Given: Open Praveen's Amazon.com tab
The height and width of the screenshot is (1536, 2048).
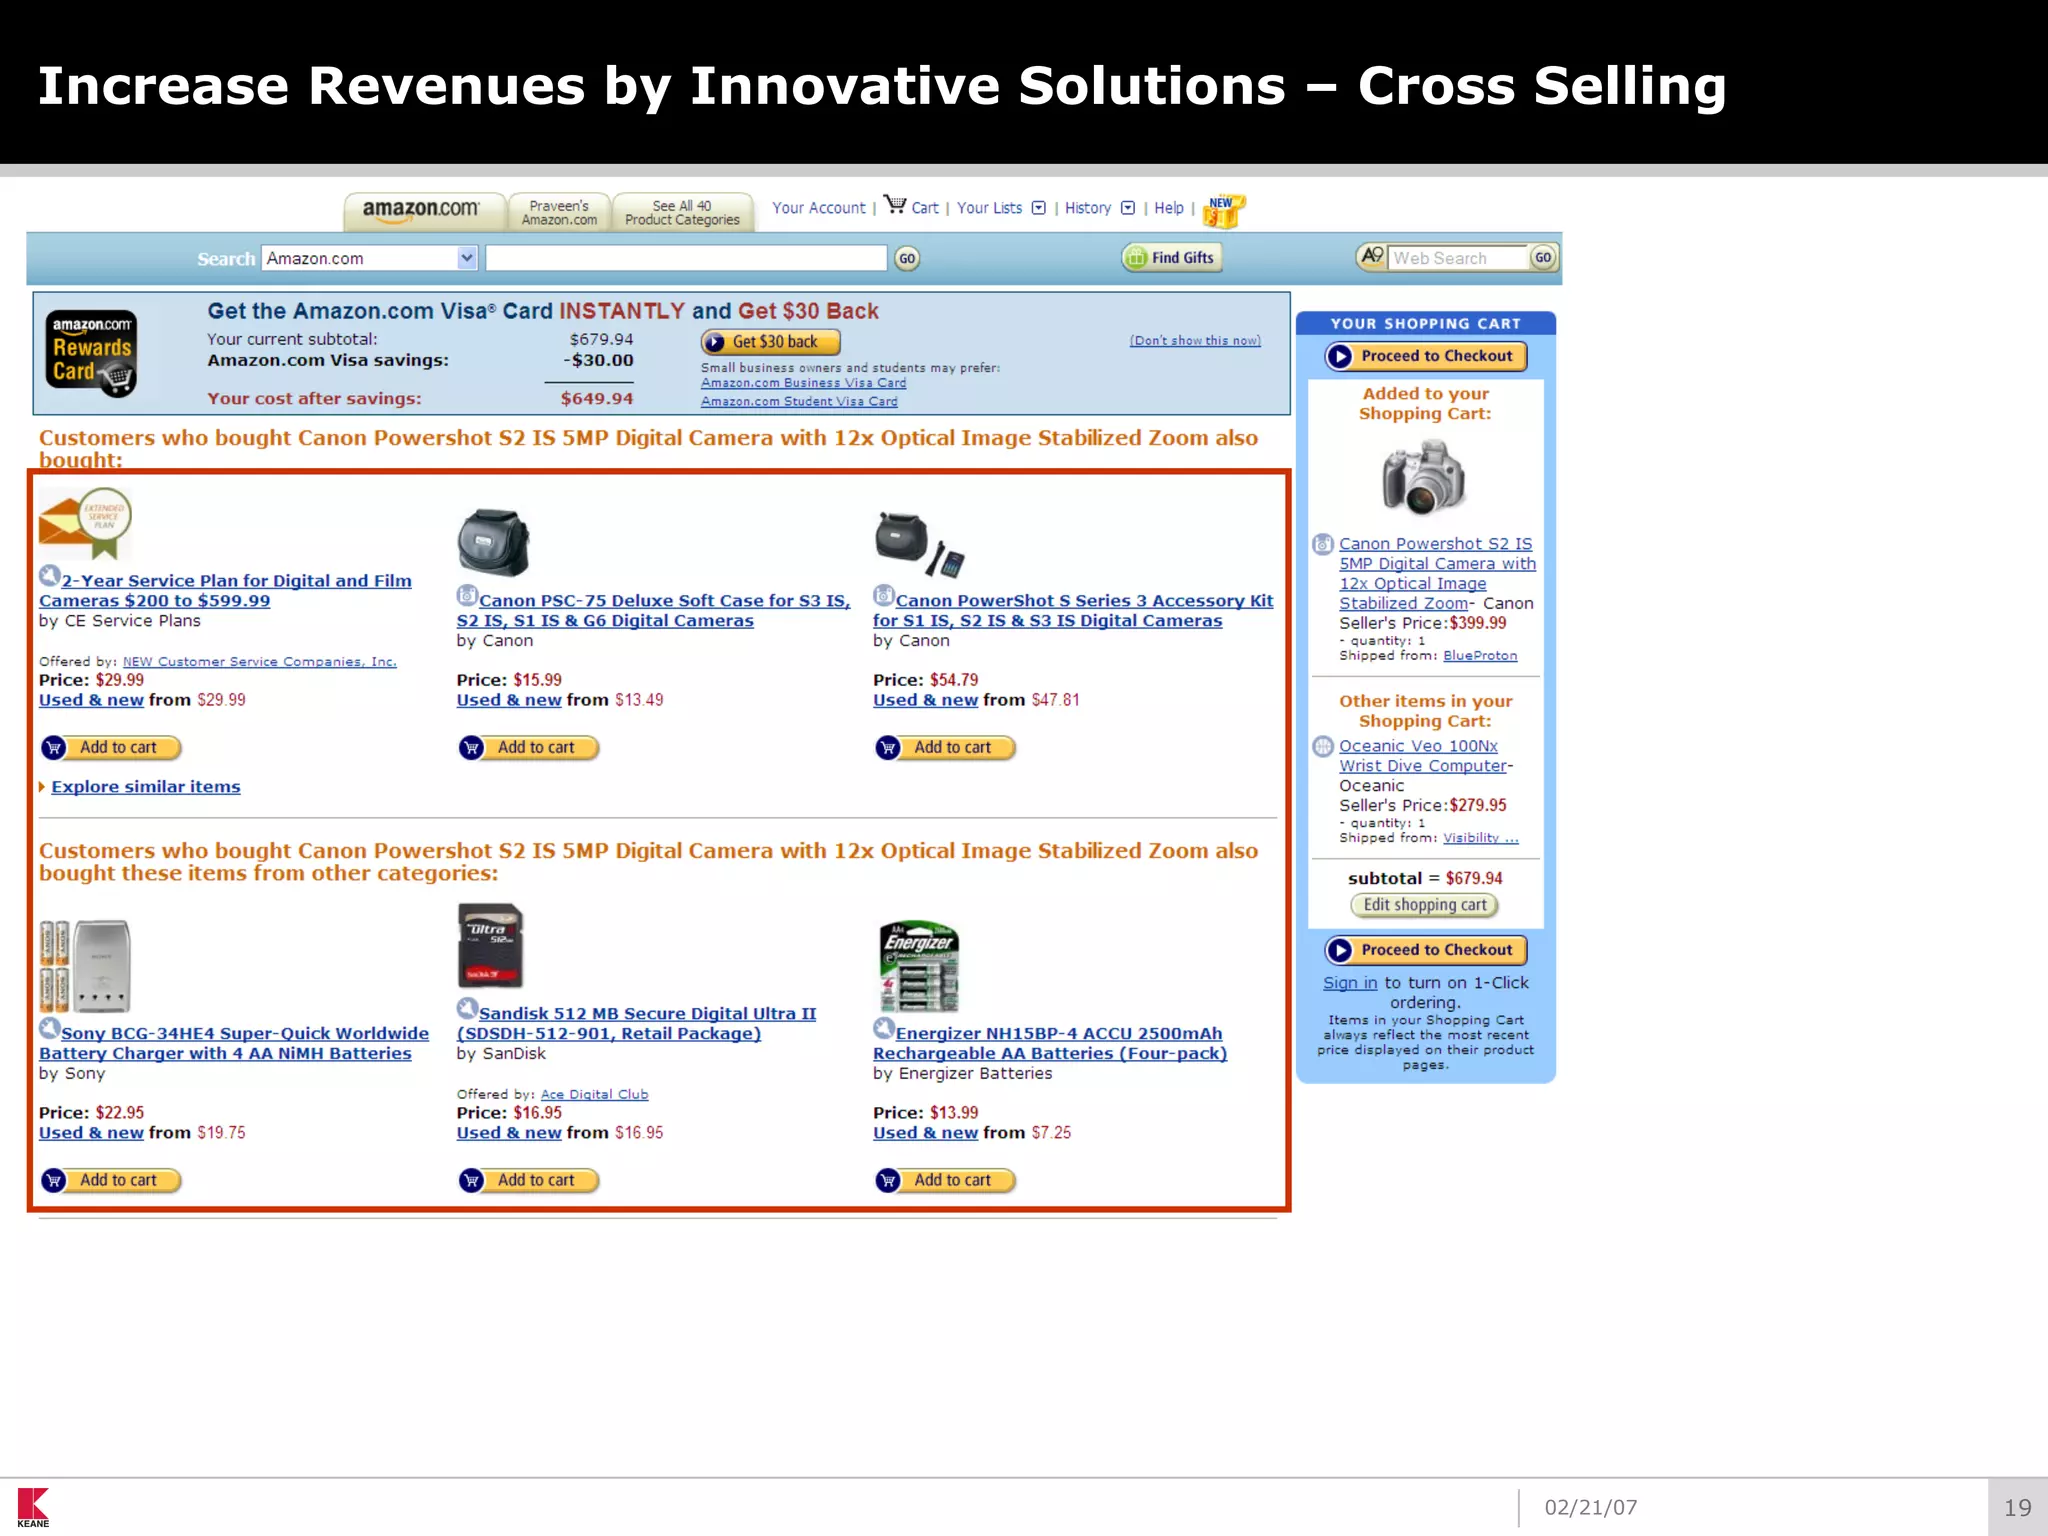Looking at the screenshot, I should [559, 212].
